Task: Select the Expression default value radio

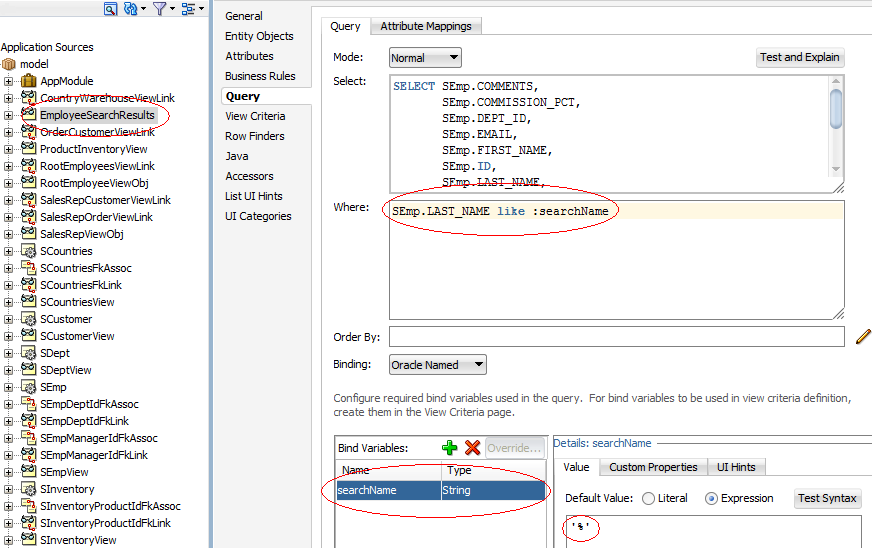Action: click(x=711, y=498)
